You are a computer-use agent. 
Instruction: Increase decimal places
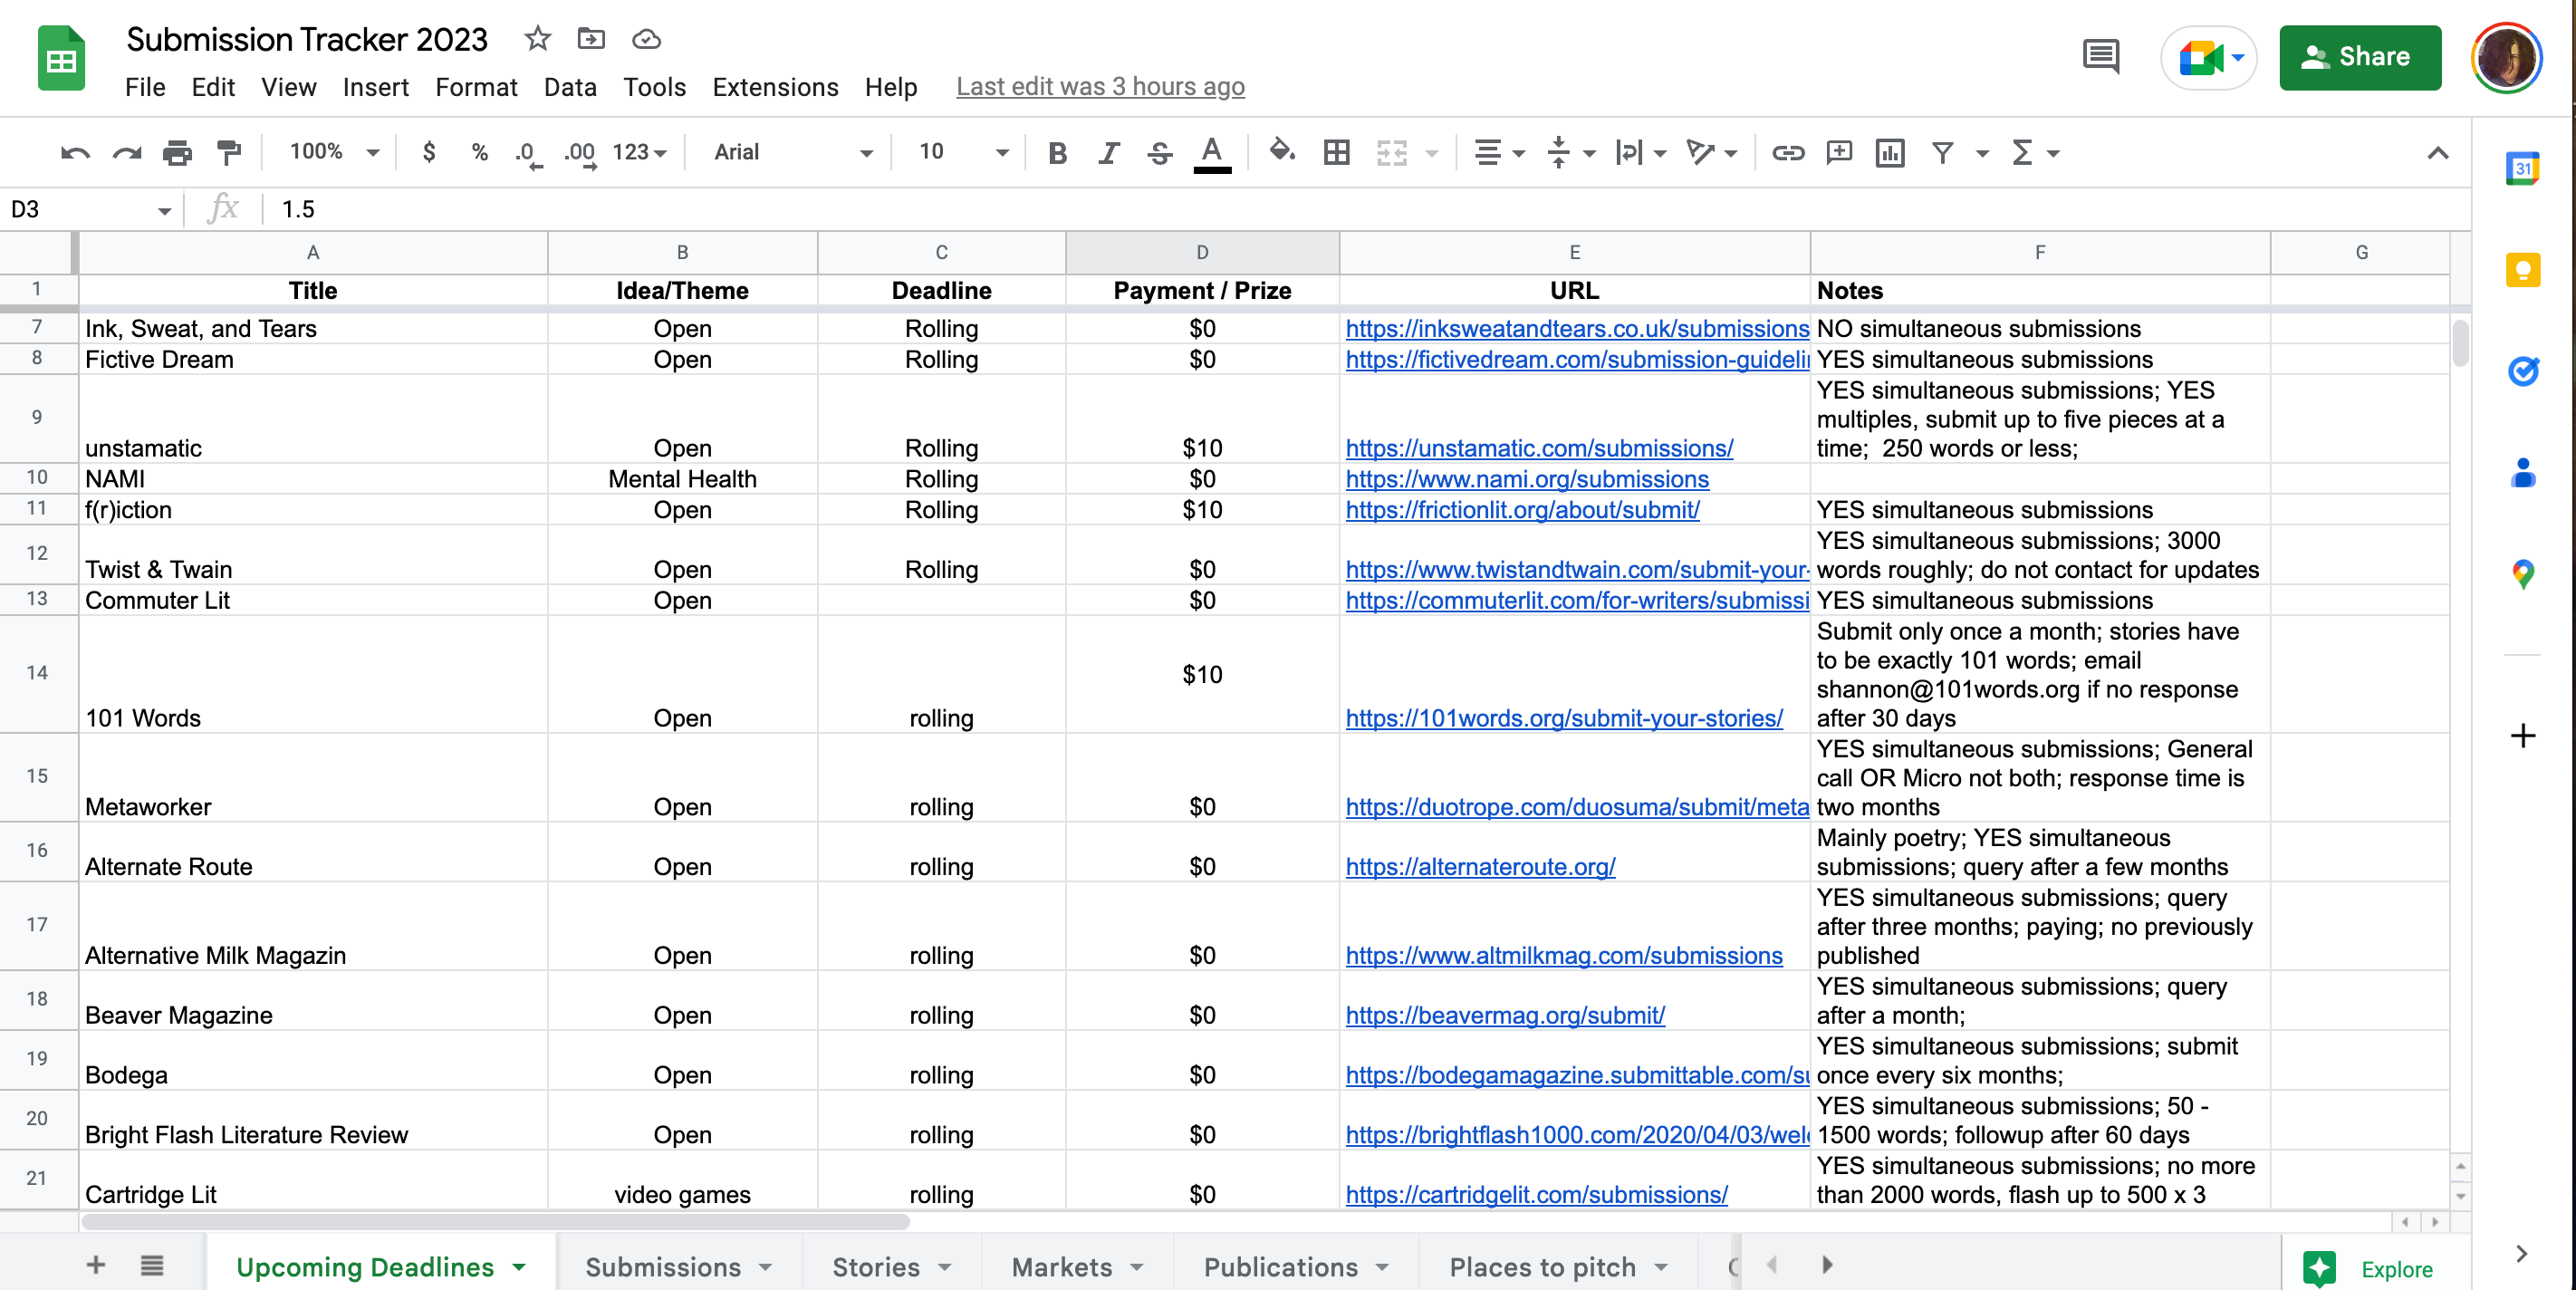click(x=580, y=153)
